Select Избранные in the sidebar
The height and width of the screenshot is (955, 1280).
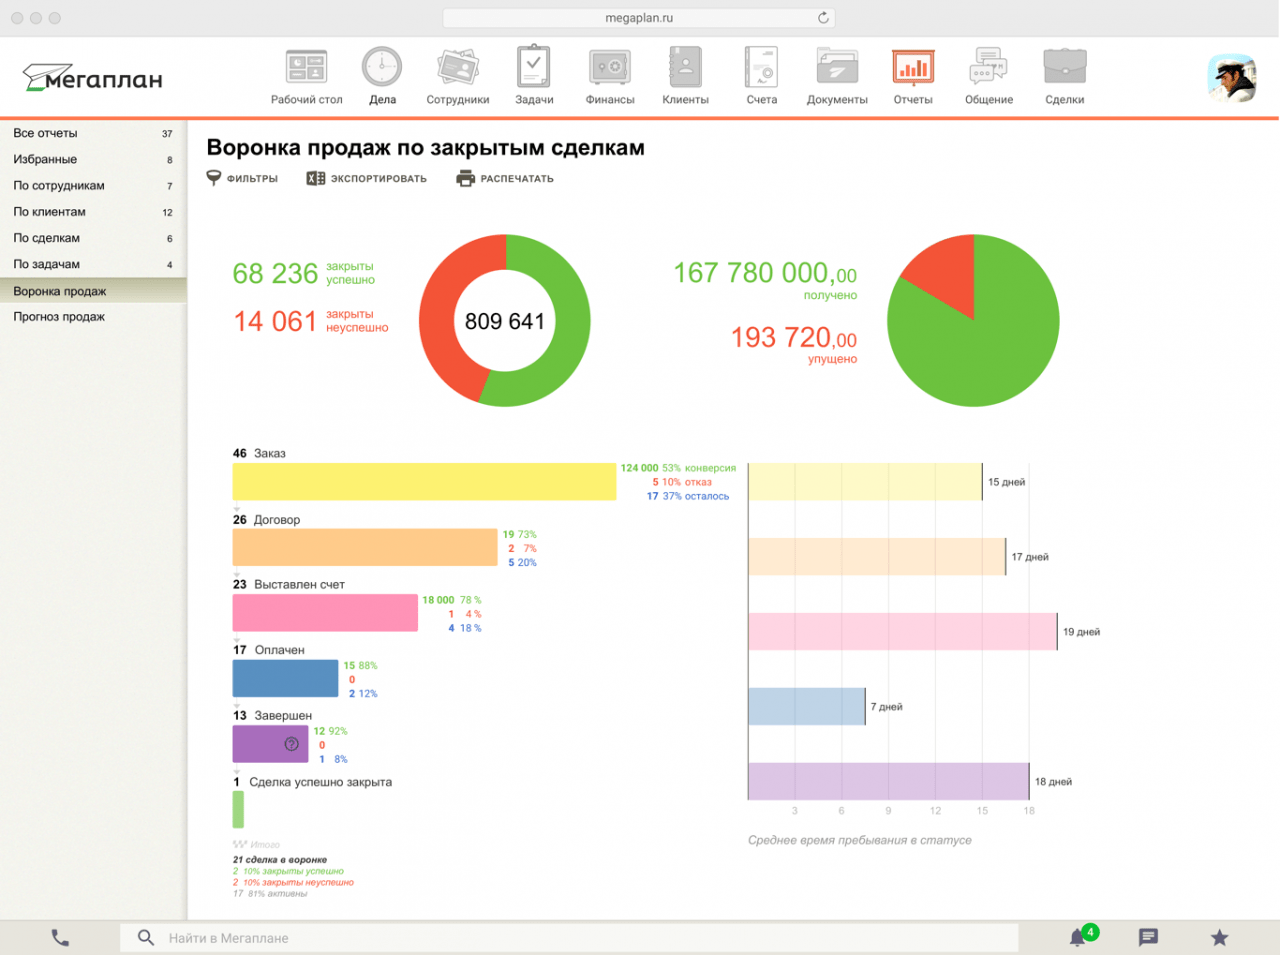93,159
